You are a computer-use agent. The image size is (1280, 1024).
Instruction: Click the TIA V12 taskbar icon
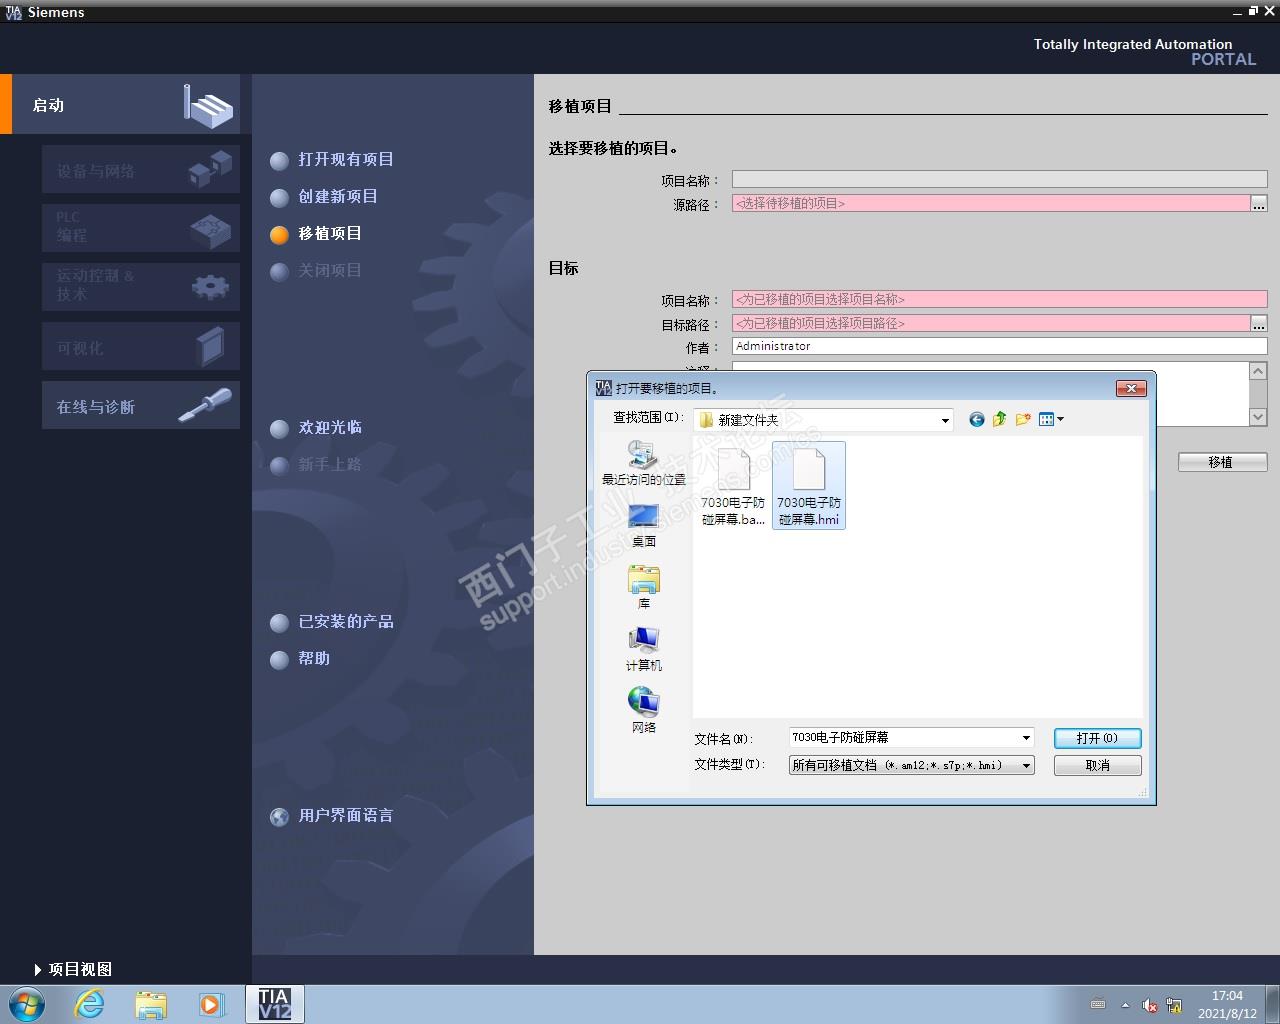[274, 1004]
